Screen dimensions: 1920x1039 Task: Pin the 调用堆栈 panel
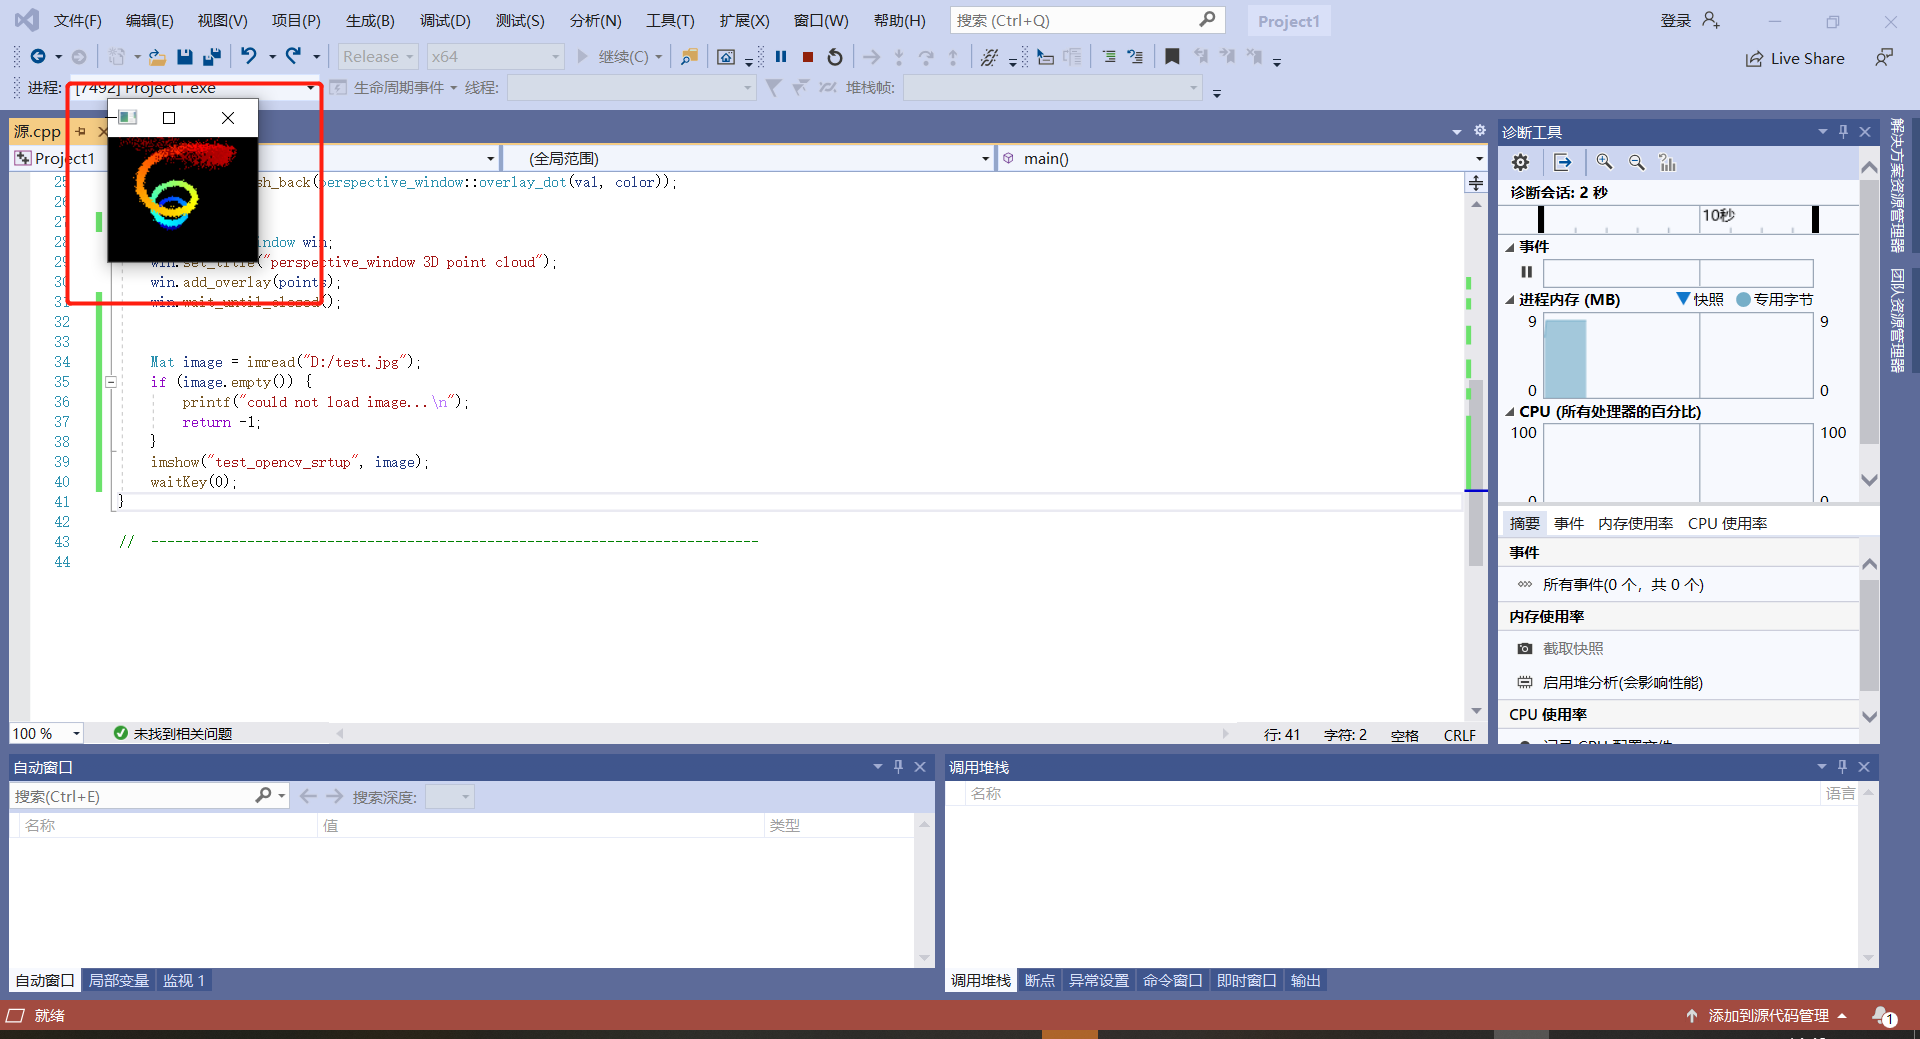click(x=1841, y=767)
